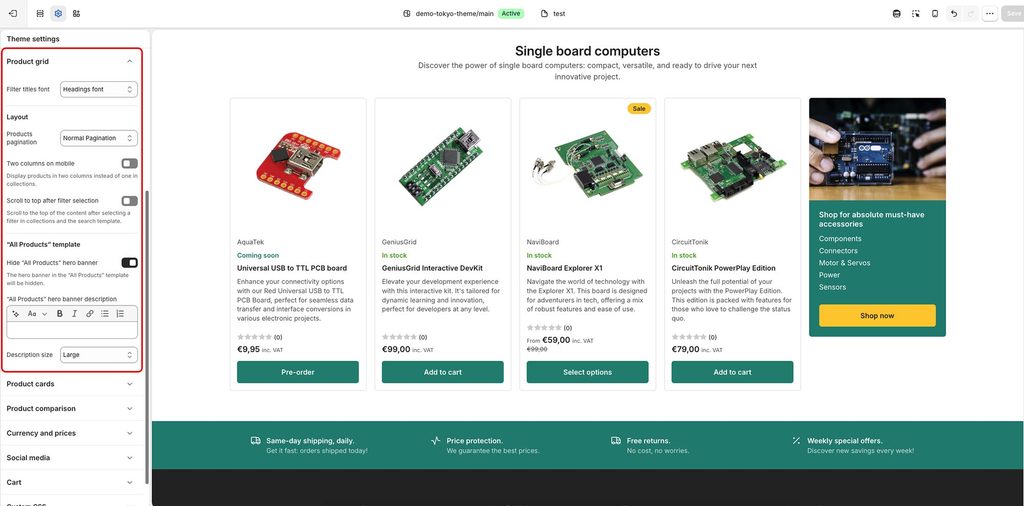The width and height of the screenshot is (1024, 506).
Task: Click inside the hero banner description text box
Action: click(x=72, y=330)
